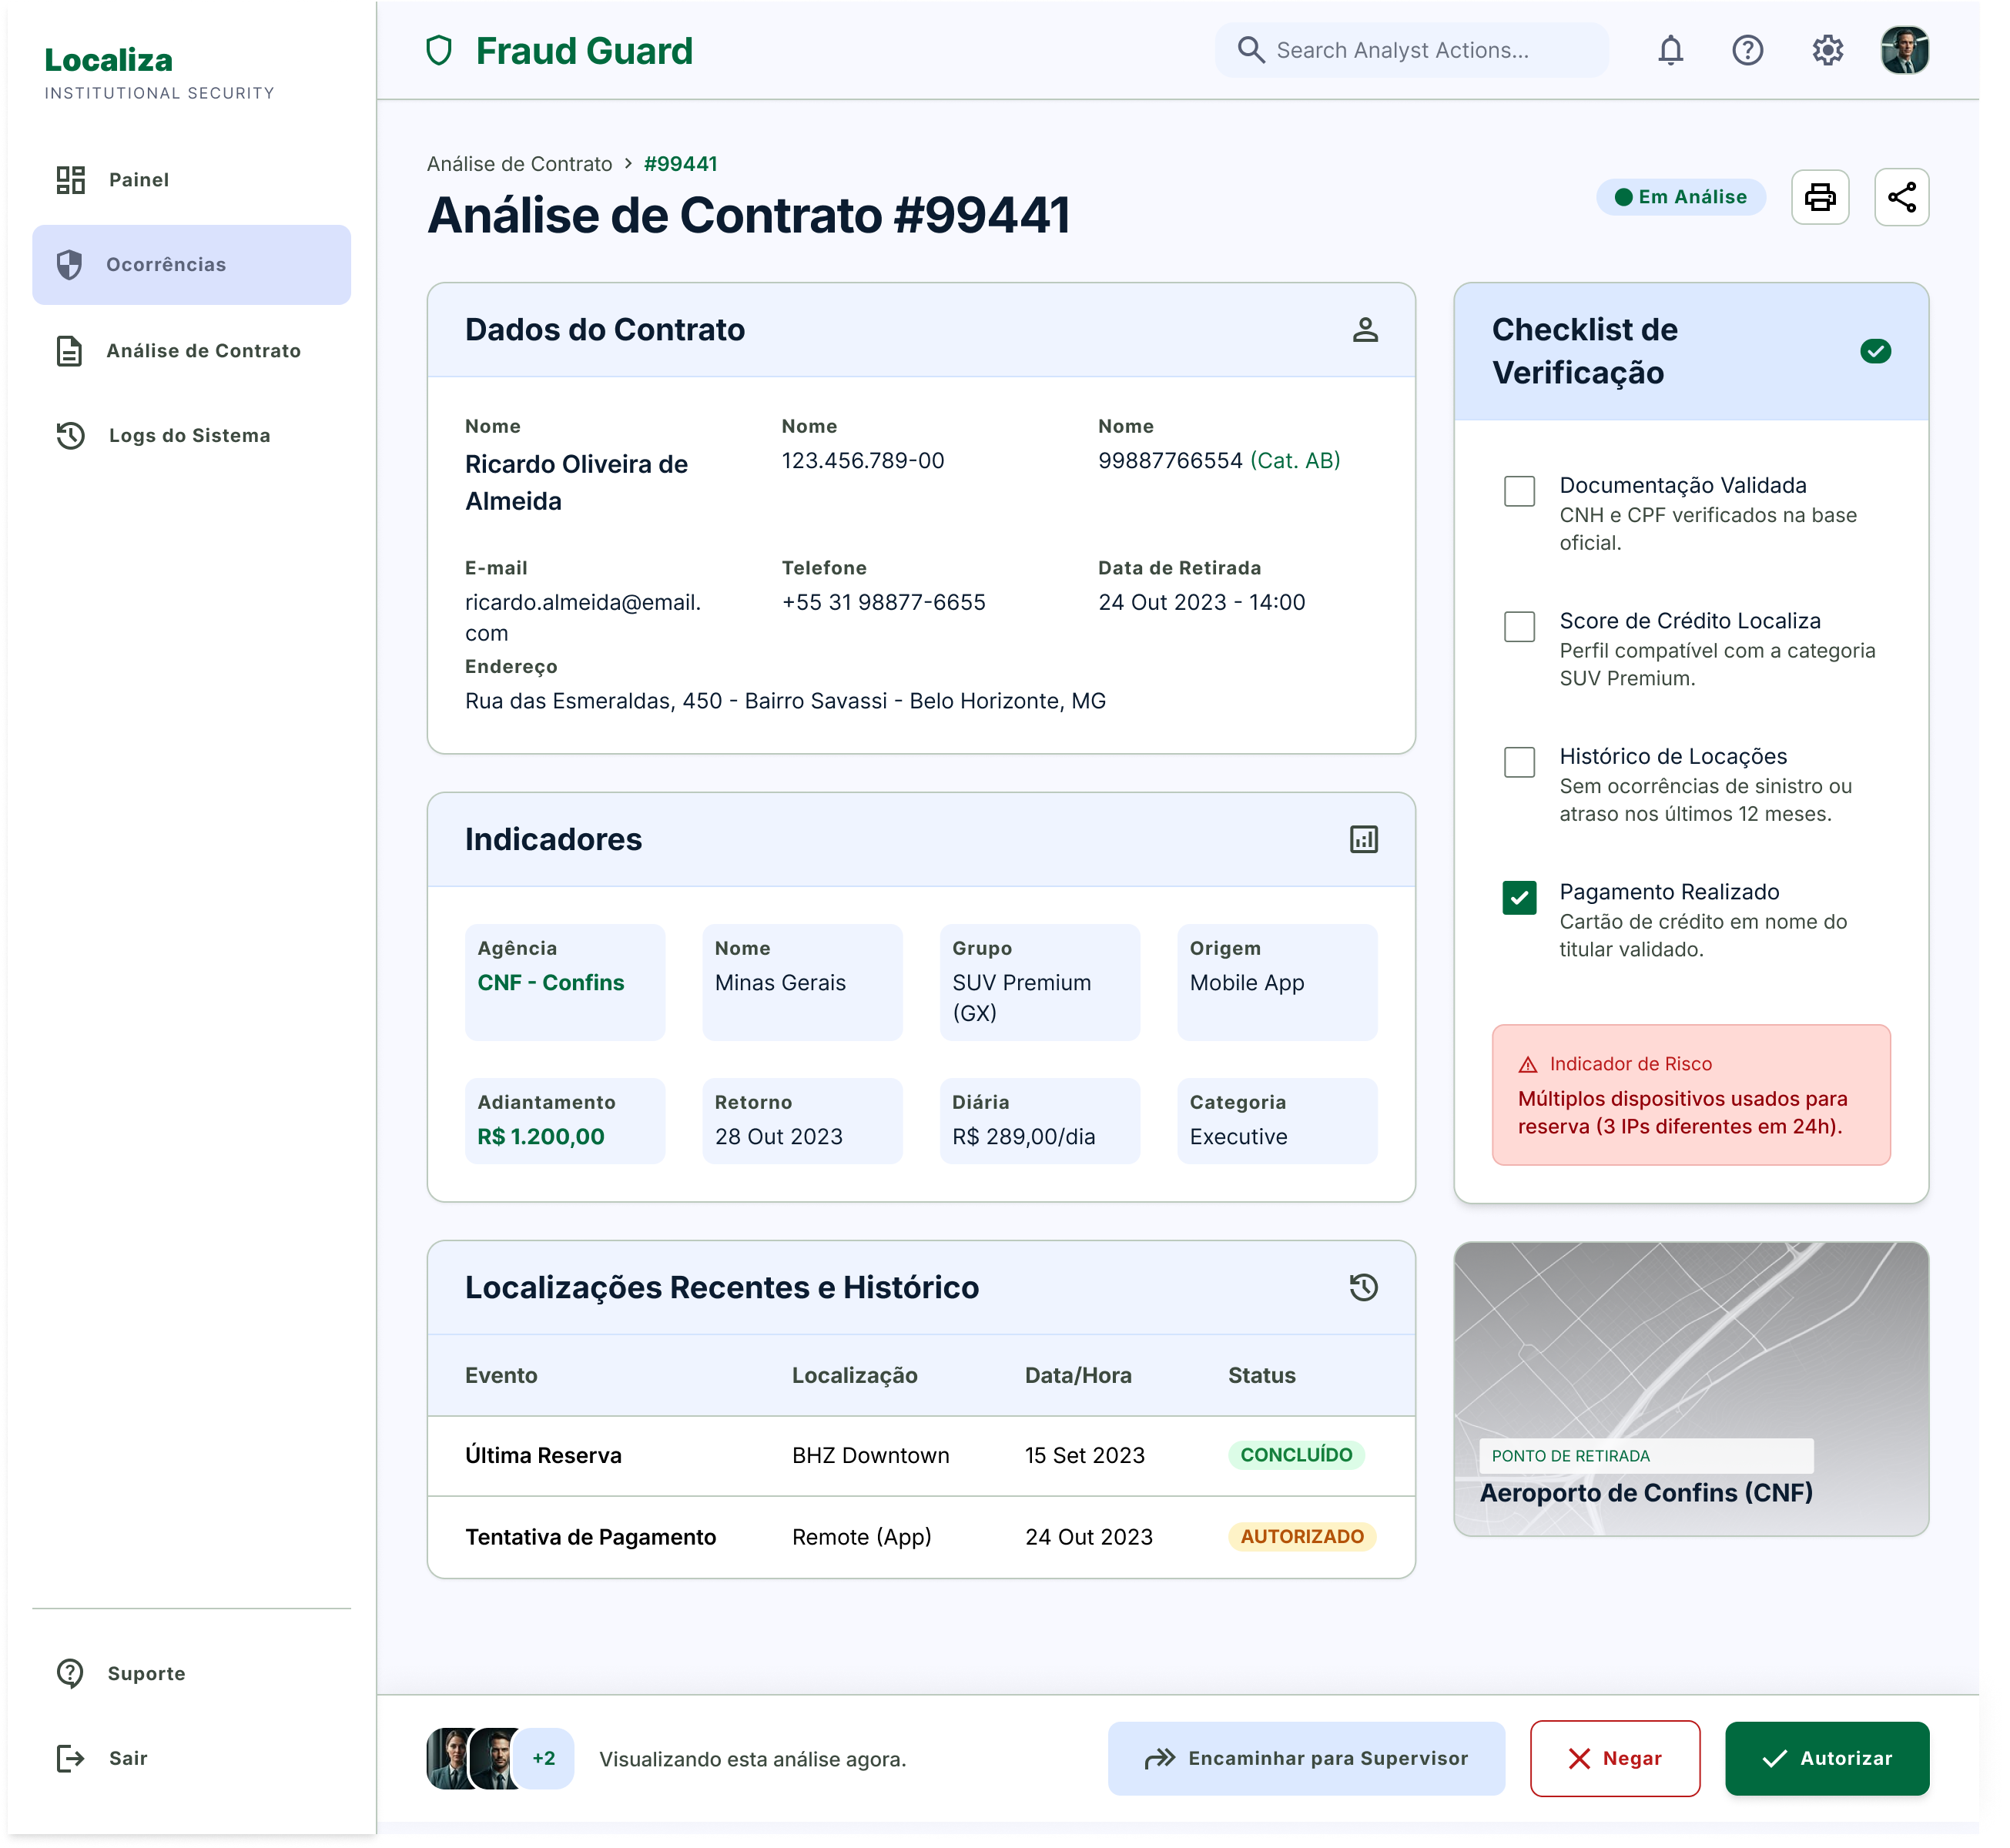Open Análise de Contrato sidebar item
The image size is (2010, 1848).
click(191, 351)
